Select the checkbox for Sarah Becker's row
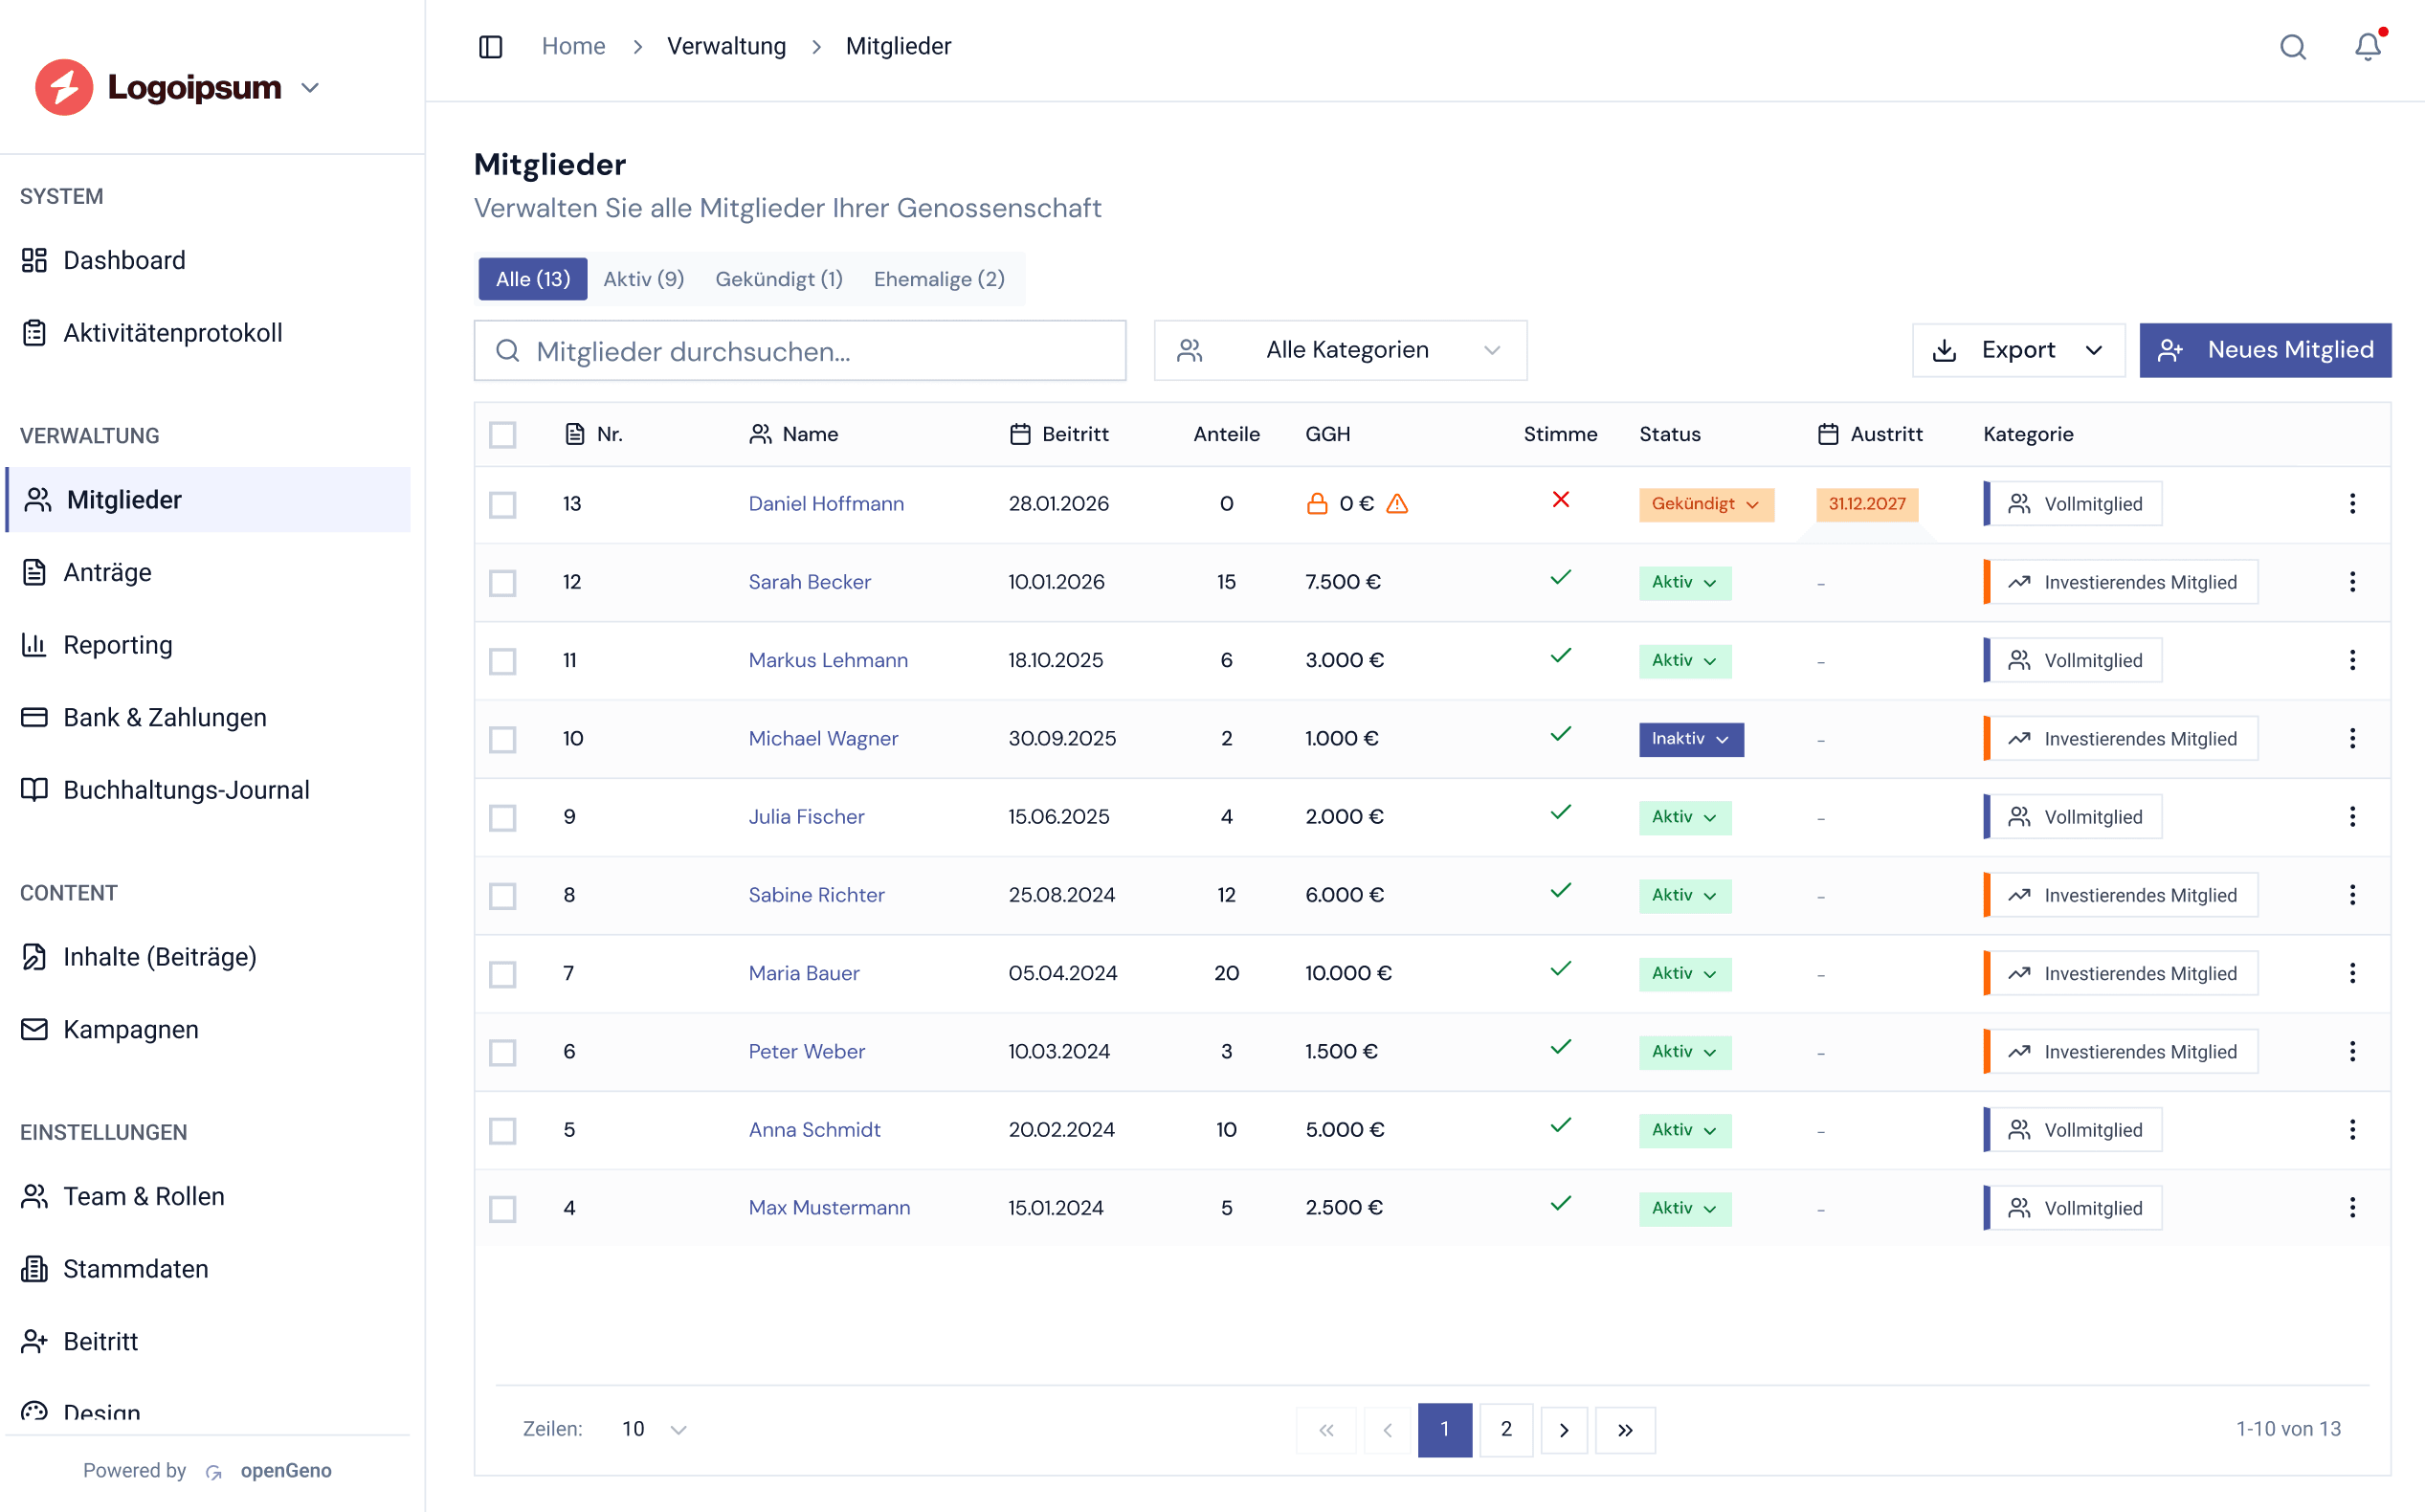 [x=503, y=582]
